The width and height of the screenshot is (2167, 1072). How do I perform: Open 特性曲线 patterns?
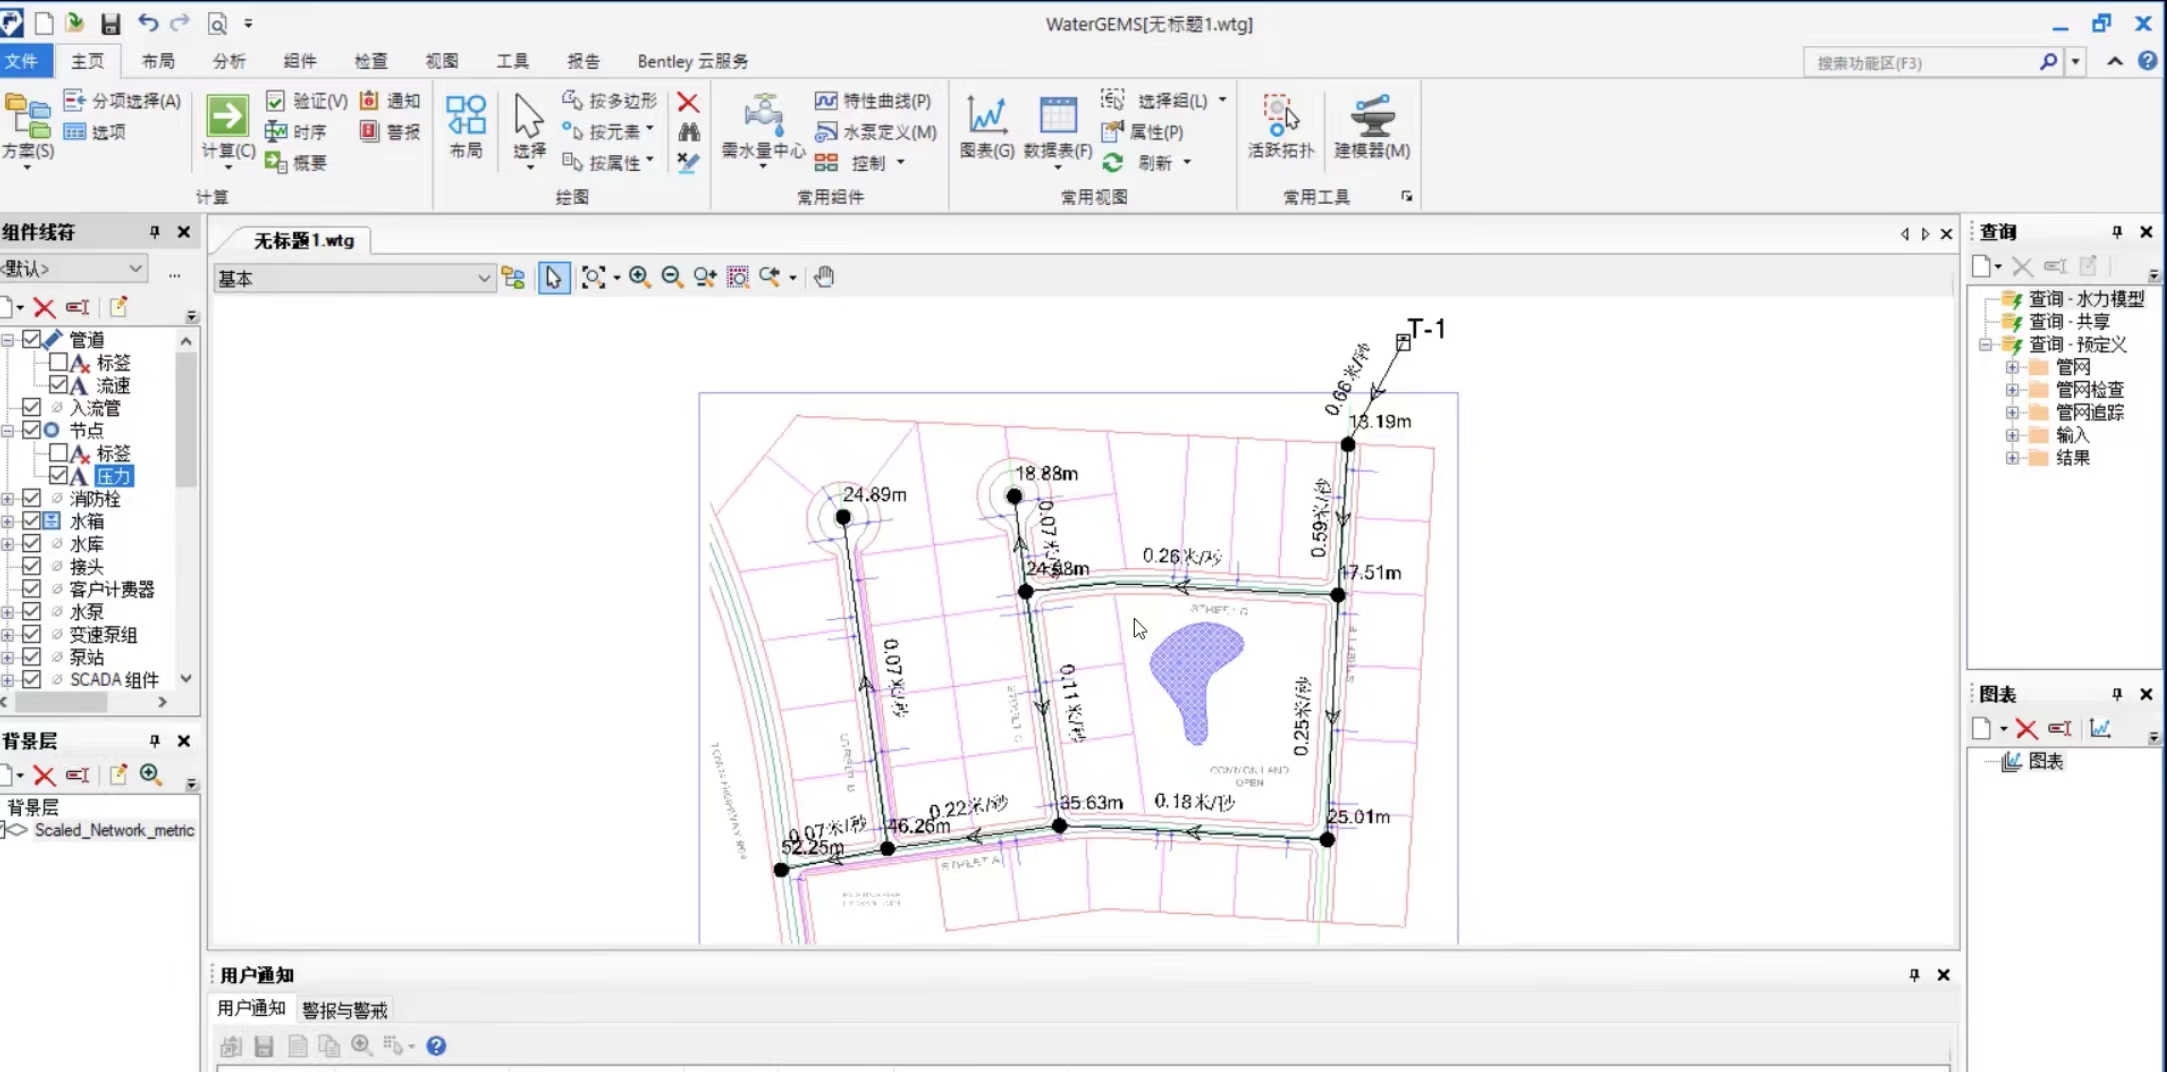tap(873, 101)
